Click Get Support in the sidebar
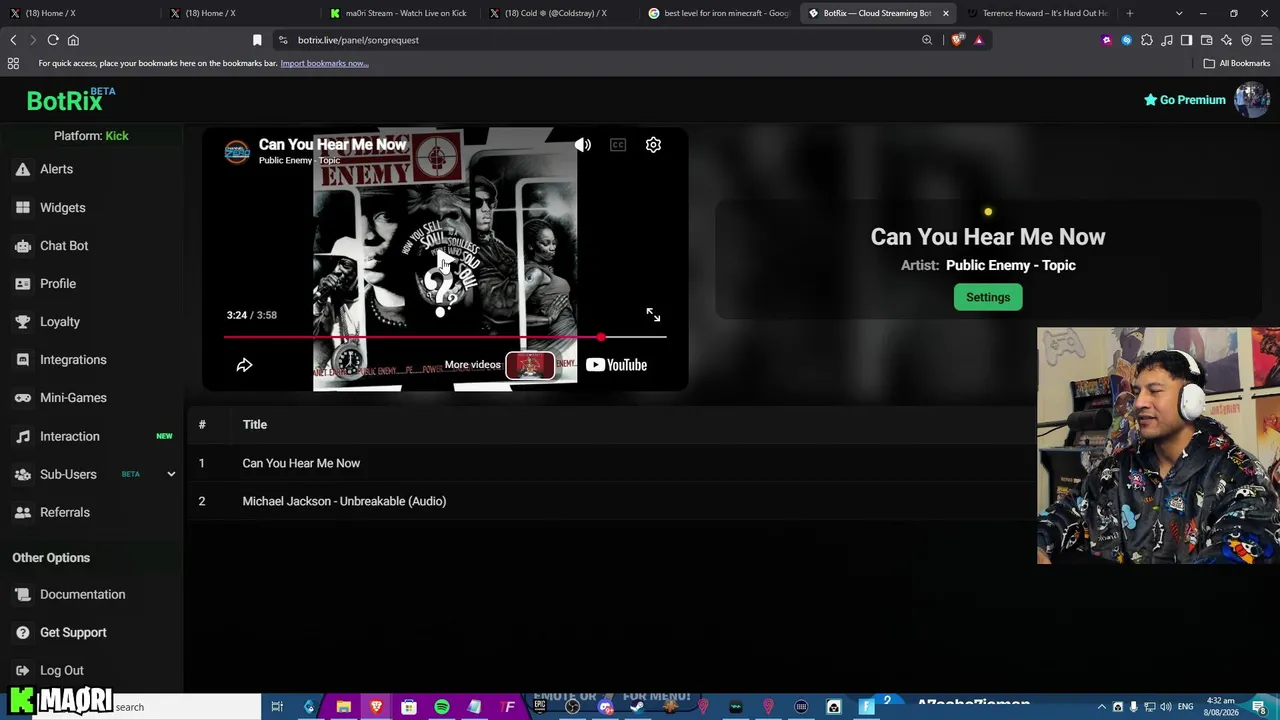 91,632
